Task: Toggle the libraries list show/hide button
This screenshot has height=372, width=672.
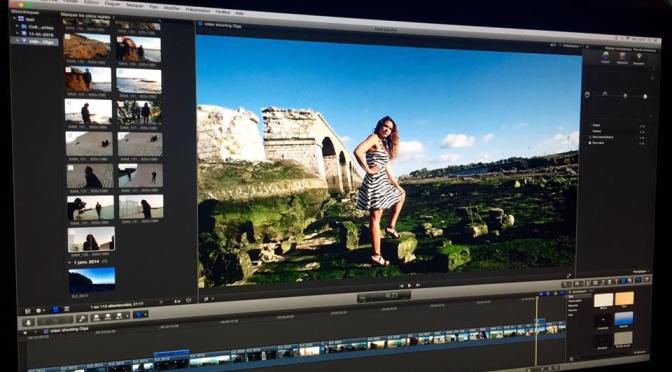Action: click(x=28, y=311)
